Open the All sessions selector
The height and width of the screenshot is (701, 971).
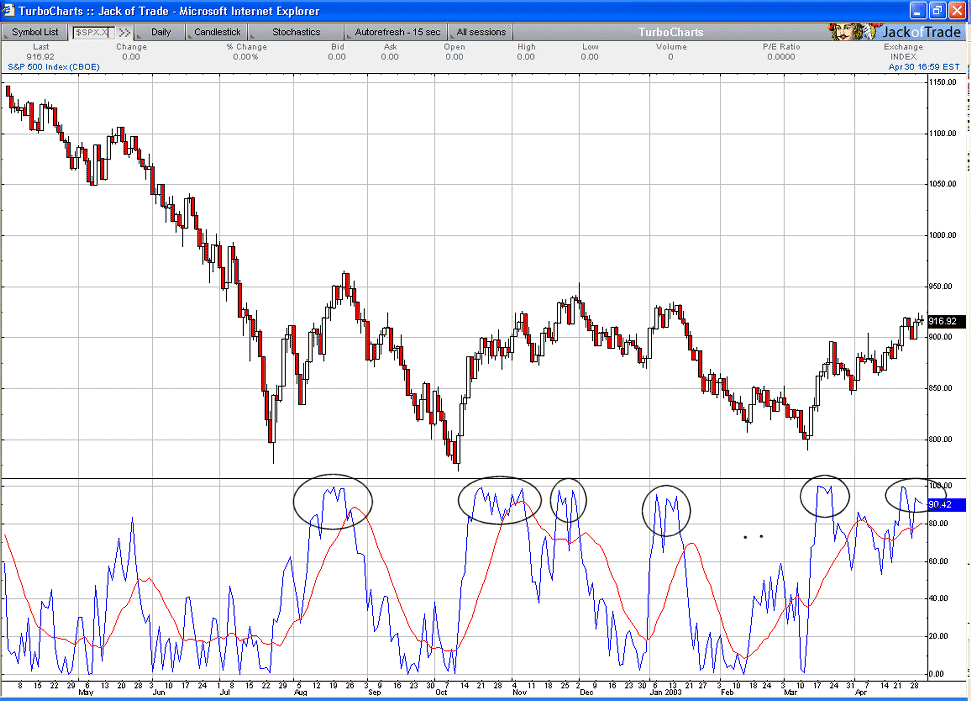pos(481,32)
